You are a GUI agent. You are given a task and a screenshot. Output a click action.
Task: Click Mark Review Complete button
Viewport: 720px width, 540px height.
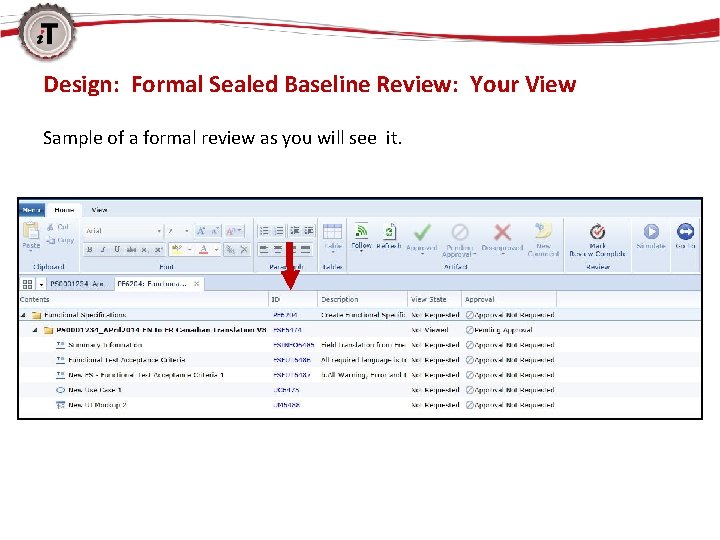click(597, 240)
